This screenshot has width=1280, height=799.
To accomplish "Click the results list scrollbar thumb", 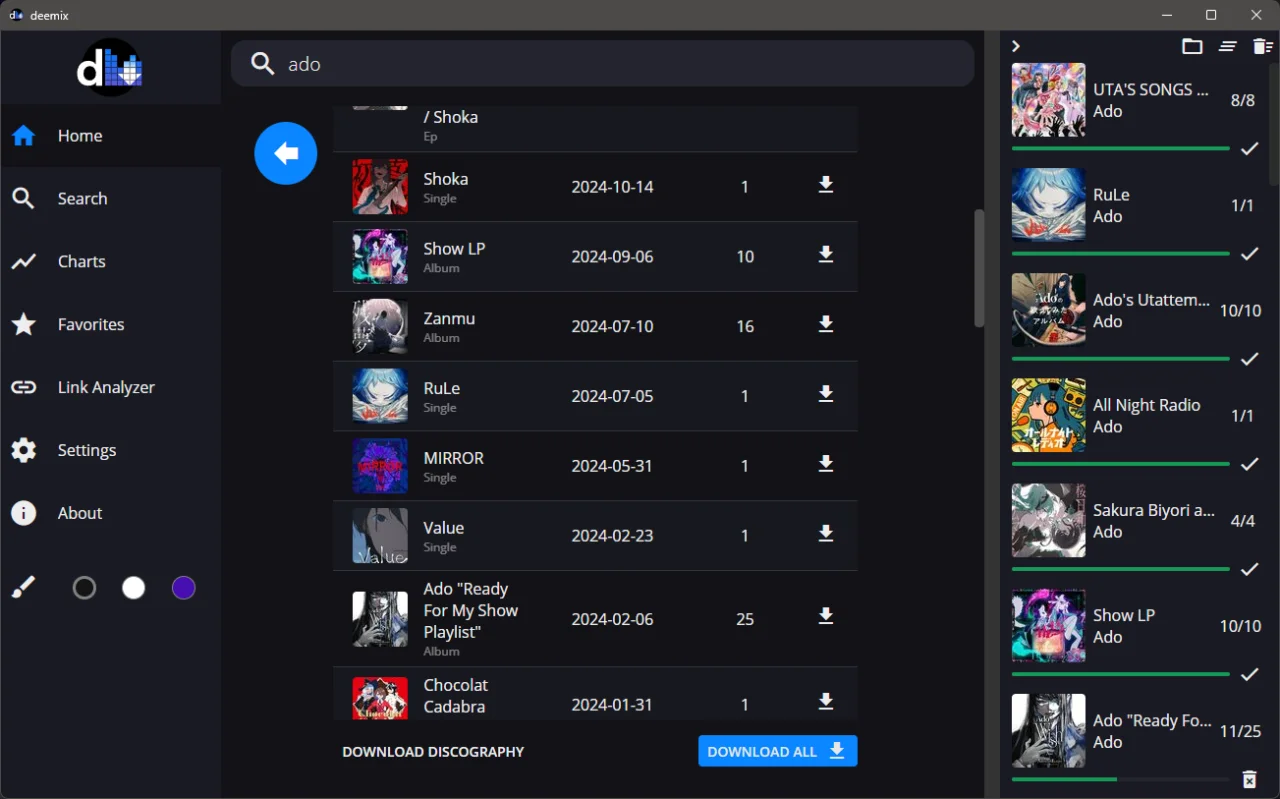I will [x=979, y=268].
